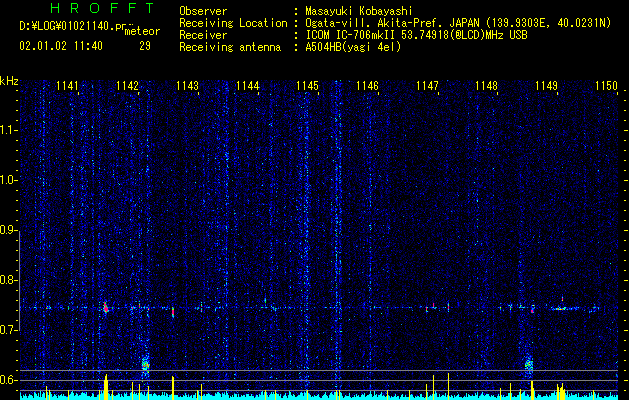Viewport: 629px width, 400px height.
Task: Click the 0.7 frequency axis label
Action: point(8,330)
